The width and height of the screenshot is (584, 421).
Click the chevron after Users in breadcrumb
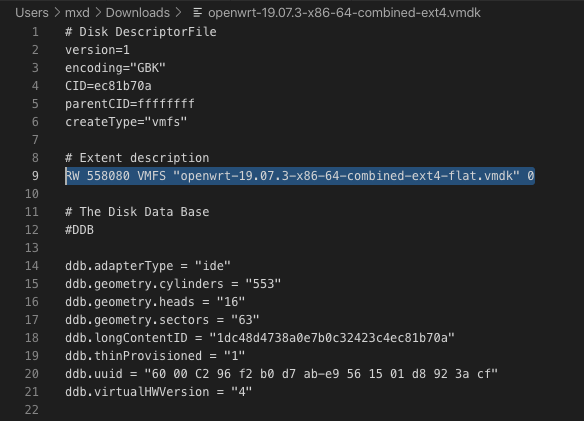click(57, 13)
